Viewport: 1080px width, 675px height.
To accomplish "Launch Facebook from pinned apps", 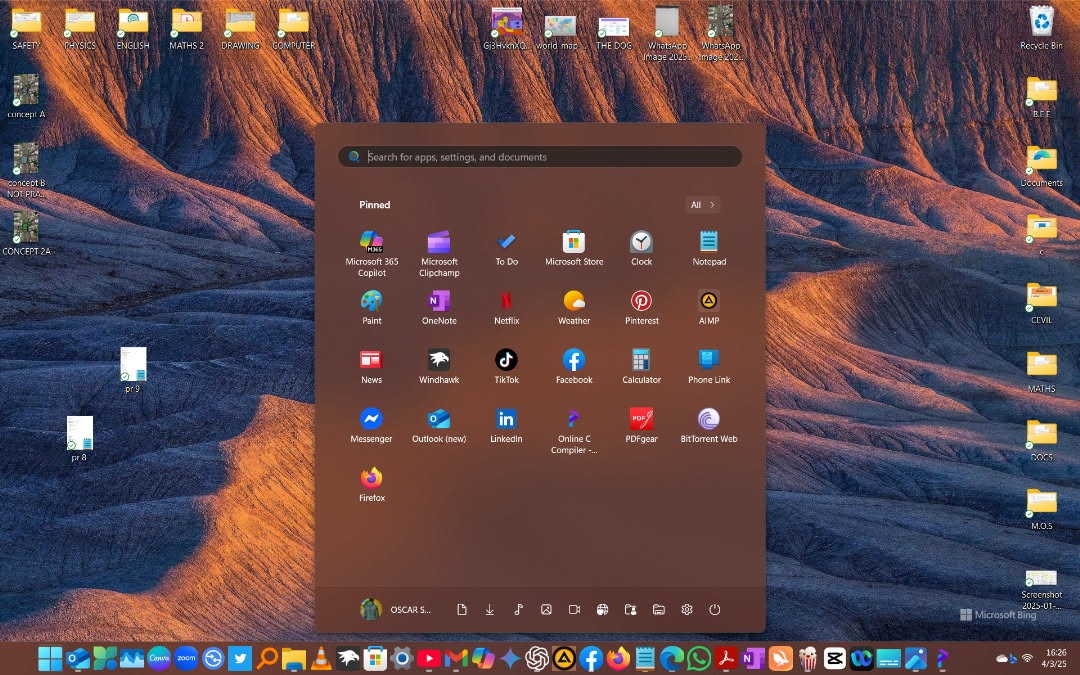I will pos(574,366).
